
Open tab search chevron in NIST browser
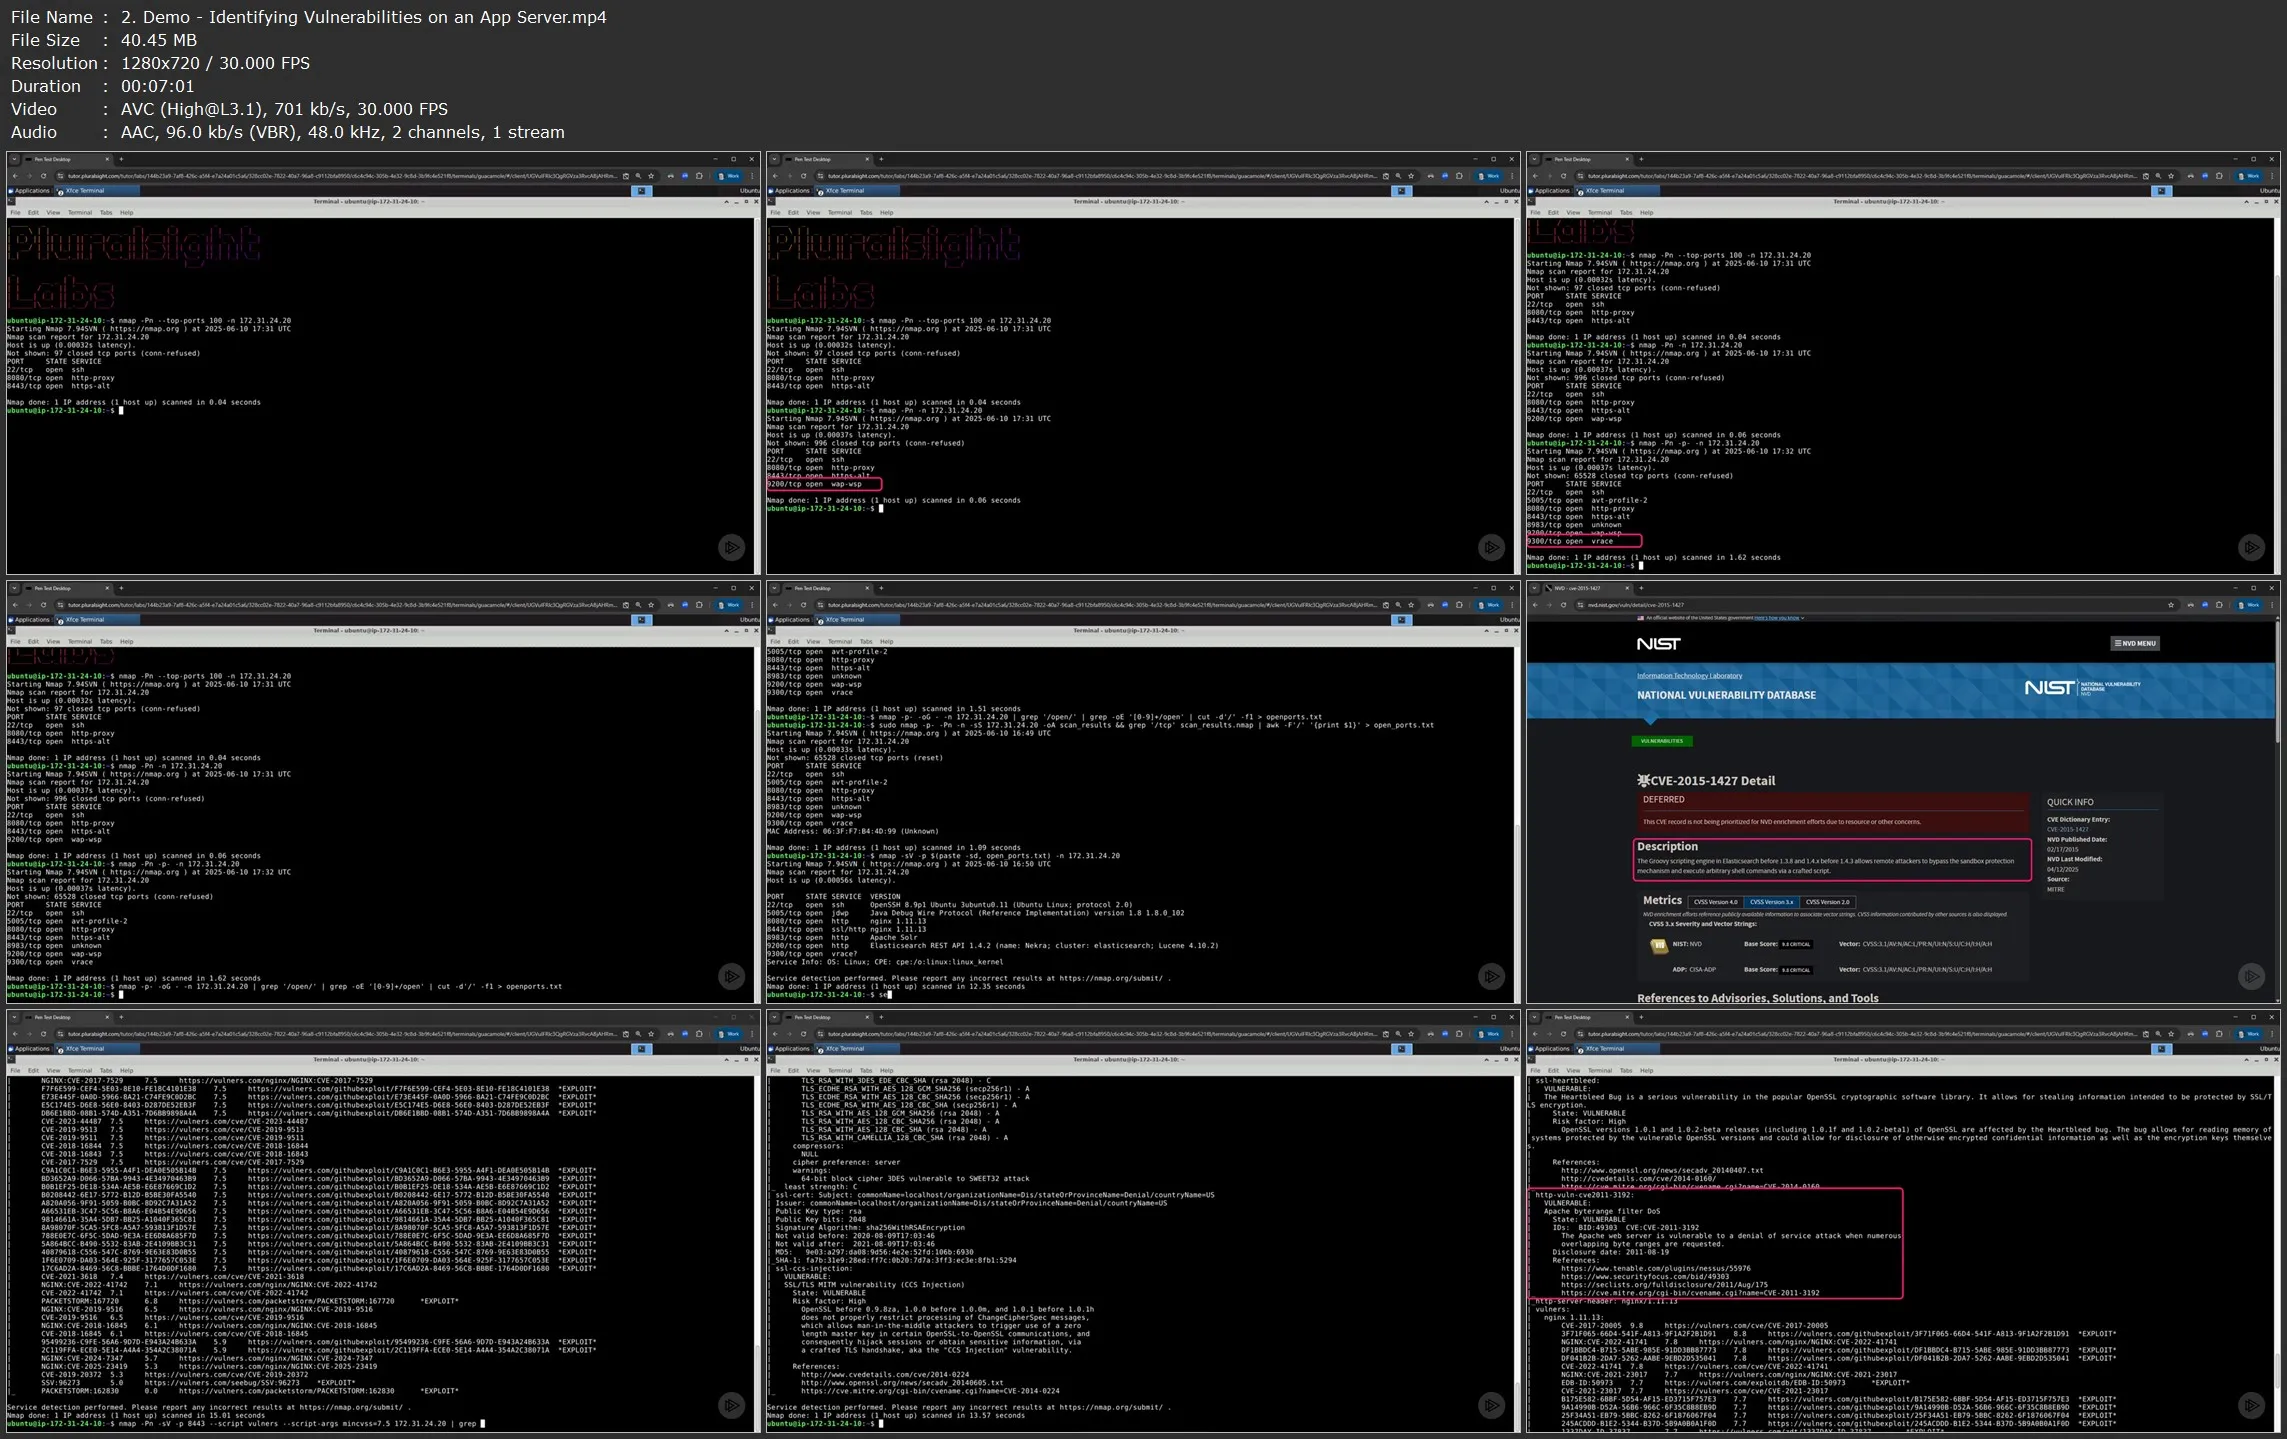coord(1535,588)
